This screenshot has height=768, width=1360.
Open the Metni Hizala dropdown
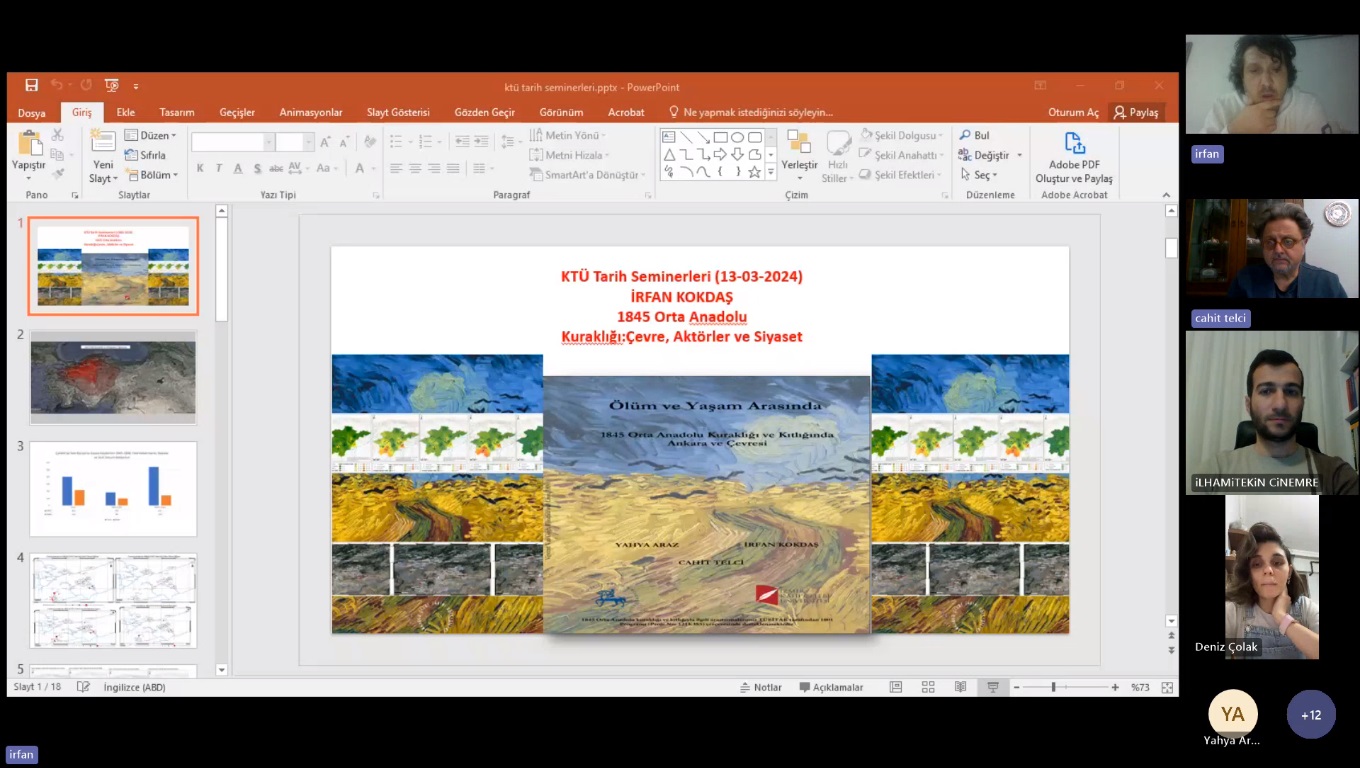coord(569,155)
